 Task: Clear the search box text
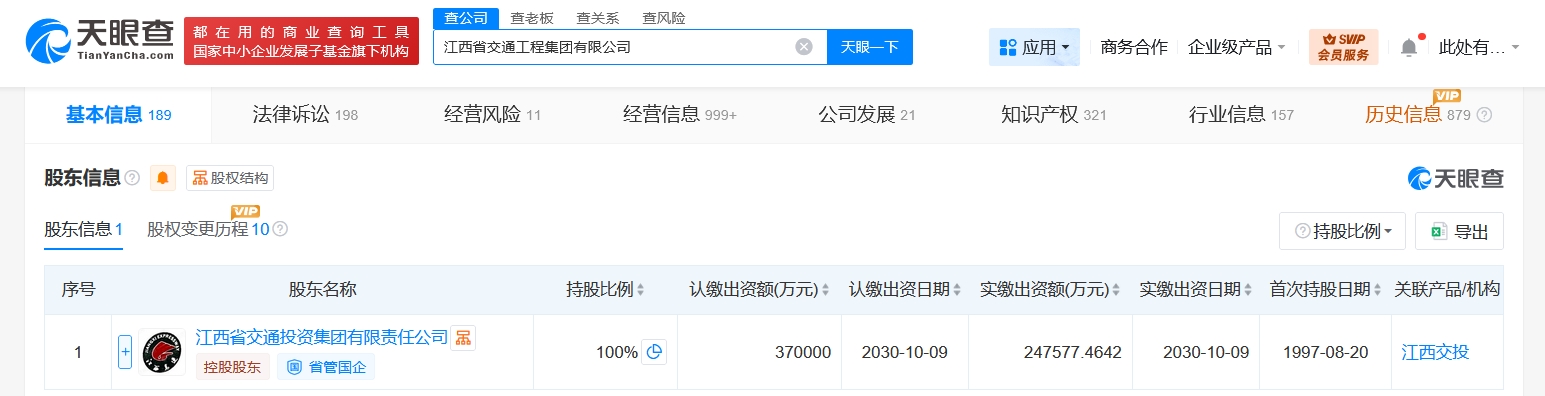point(804,47)
